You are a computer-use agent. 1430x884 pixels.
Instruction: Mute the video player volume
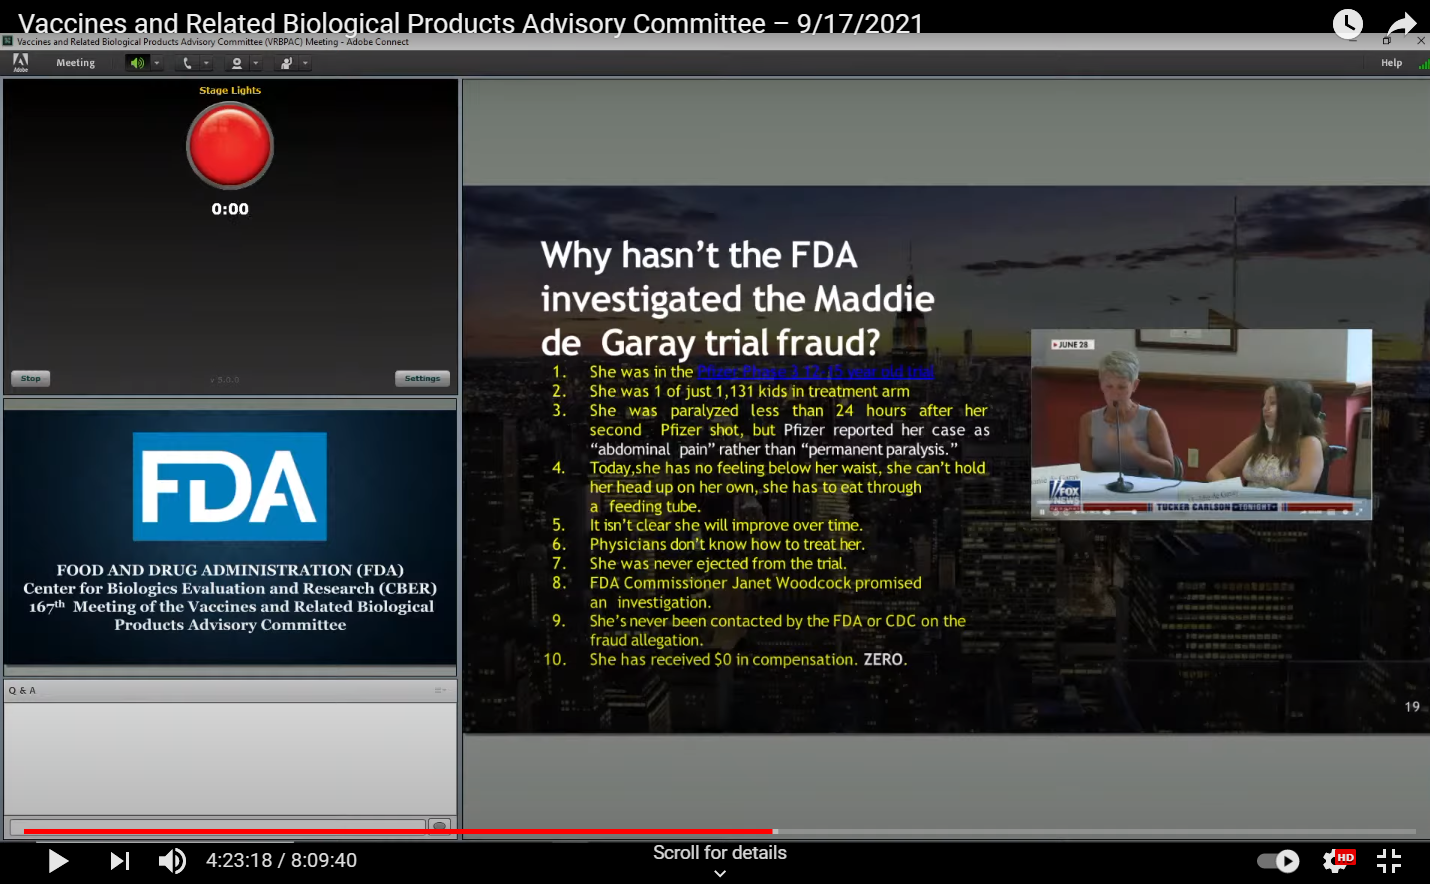(x=172, y=861)
